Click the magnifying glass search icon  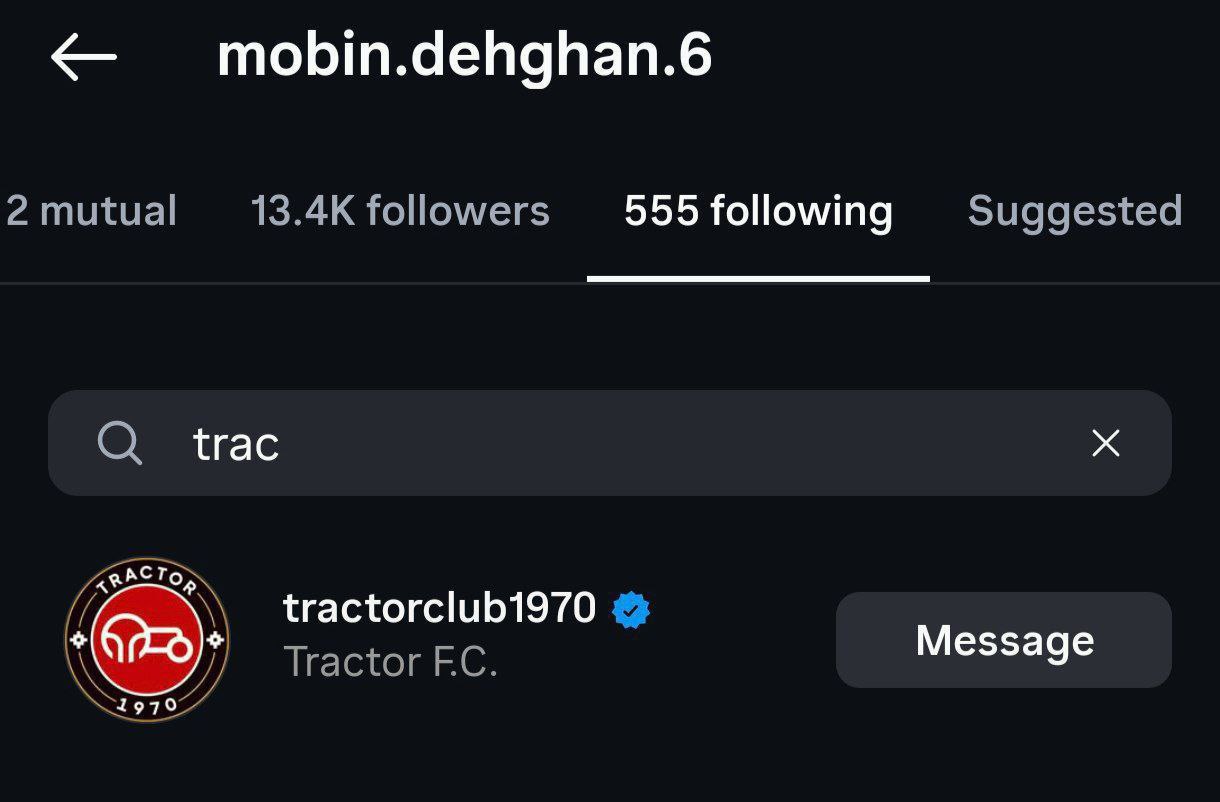[x=120, y=443]
